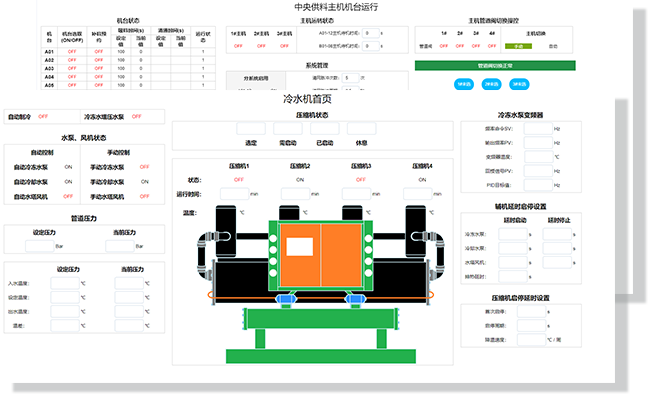Toggle 2#主机 OFF in back window

coord(261,46)
